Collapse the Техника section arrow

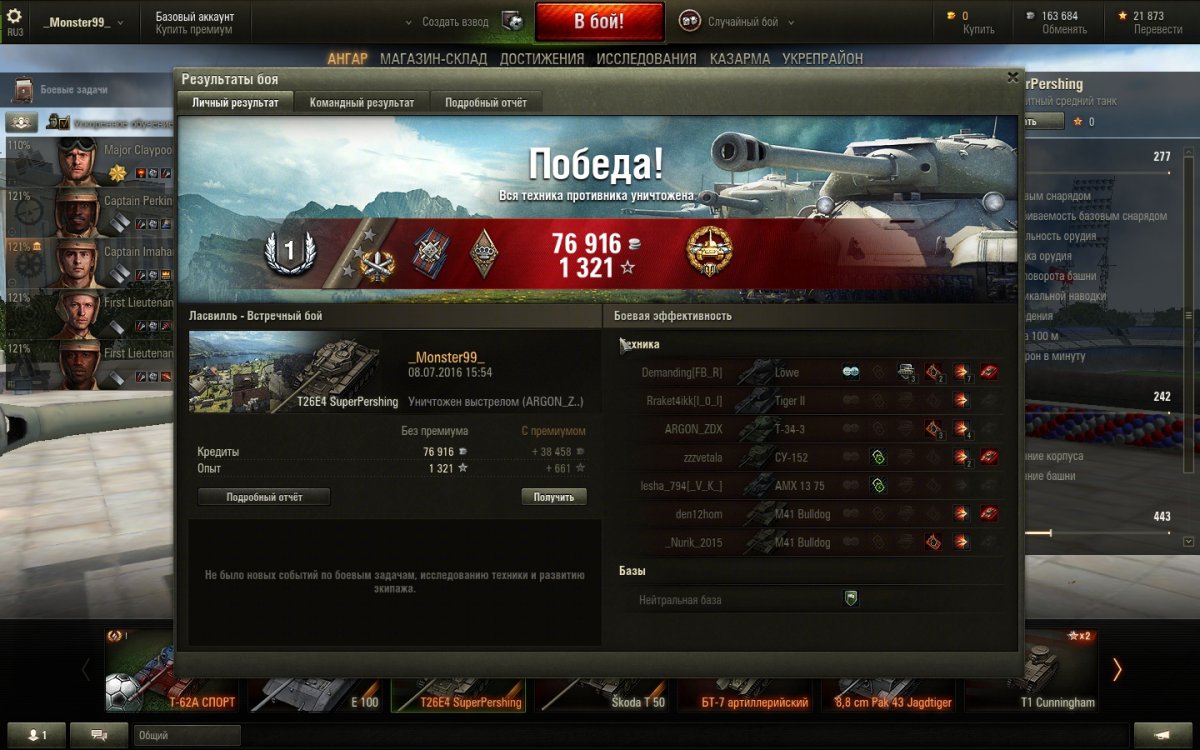click(x=623, y=344)
